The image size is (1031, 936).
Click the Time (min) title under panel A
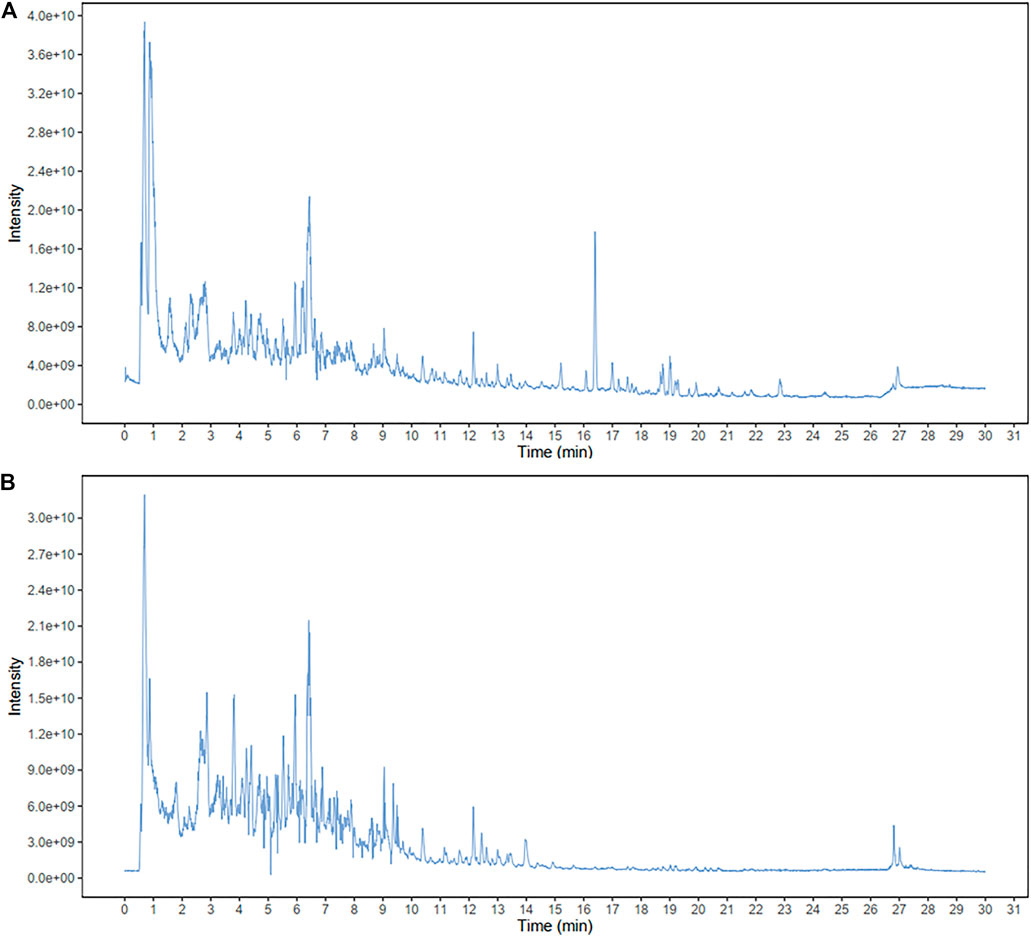tap(555, 452)
